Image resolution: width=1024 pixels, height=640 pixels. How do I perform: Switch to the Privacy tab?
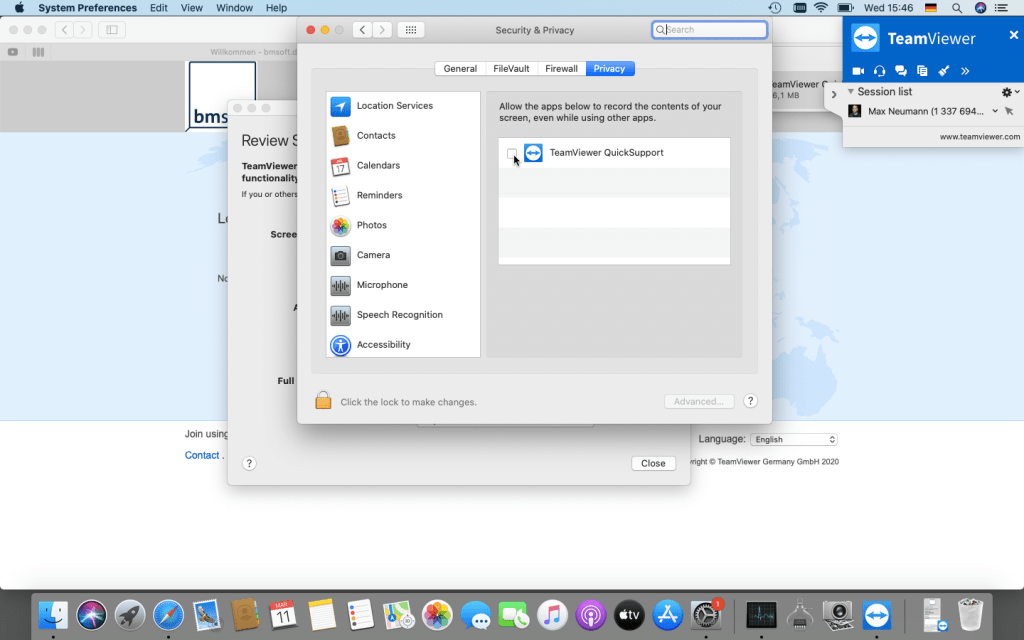pos(609,69)
